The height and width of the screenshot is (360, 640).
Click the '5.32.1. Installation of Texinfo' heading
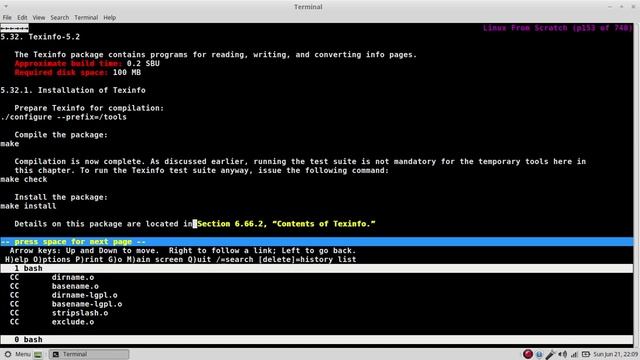coord(73,90)
